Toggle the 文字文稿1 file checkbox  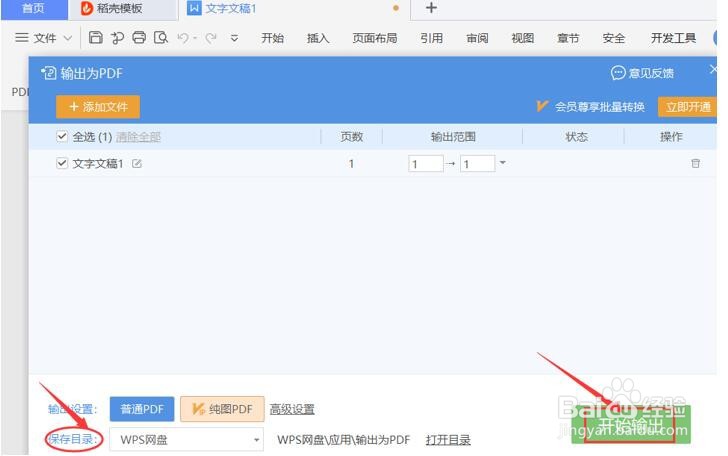(62, 163)
